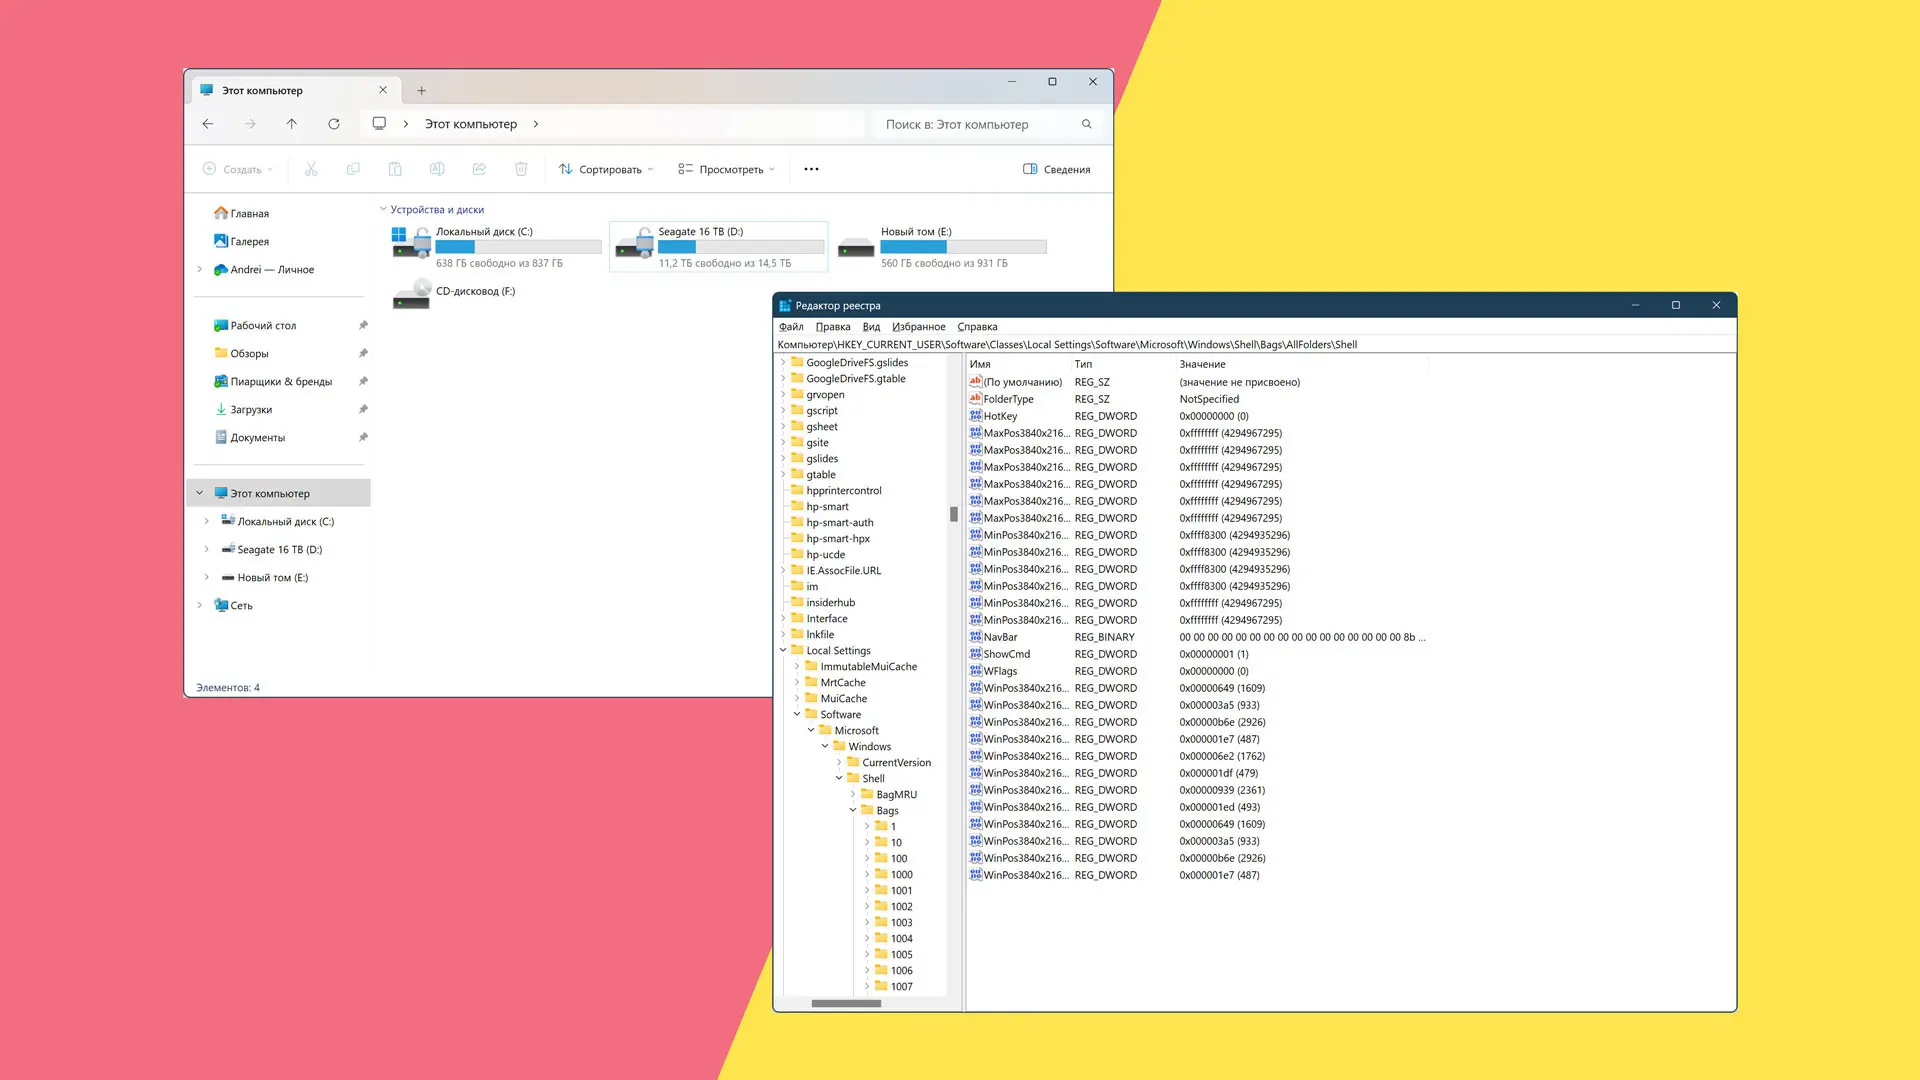Click the Copy icon in Explorer toolbar
Image resolution: width=1920 pixels, height=1080 pixels.
[353, 169]
